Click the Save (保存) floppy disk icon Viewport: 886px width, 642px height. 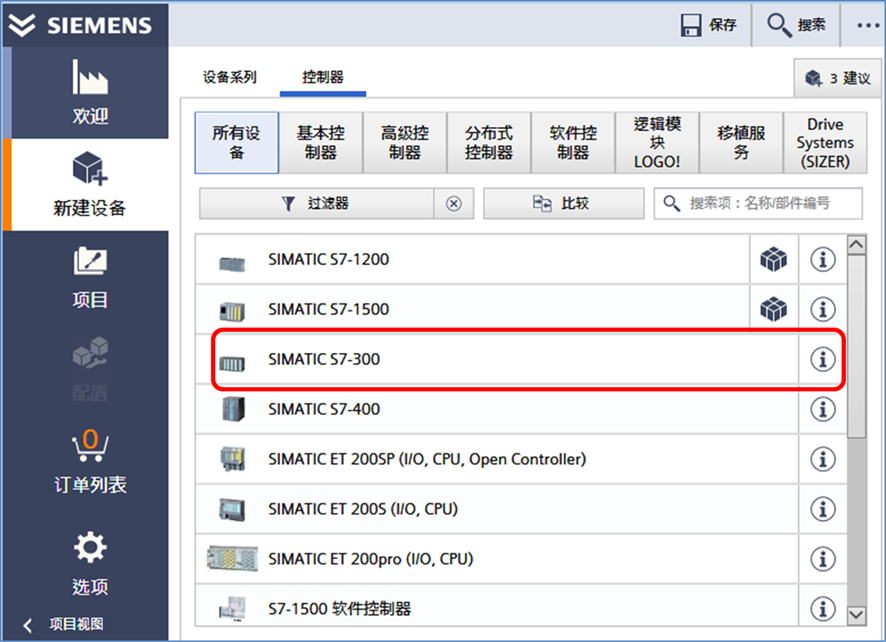(x=690, y=25)
